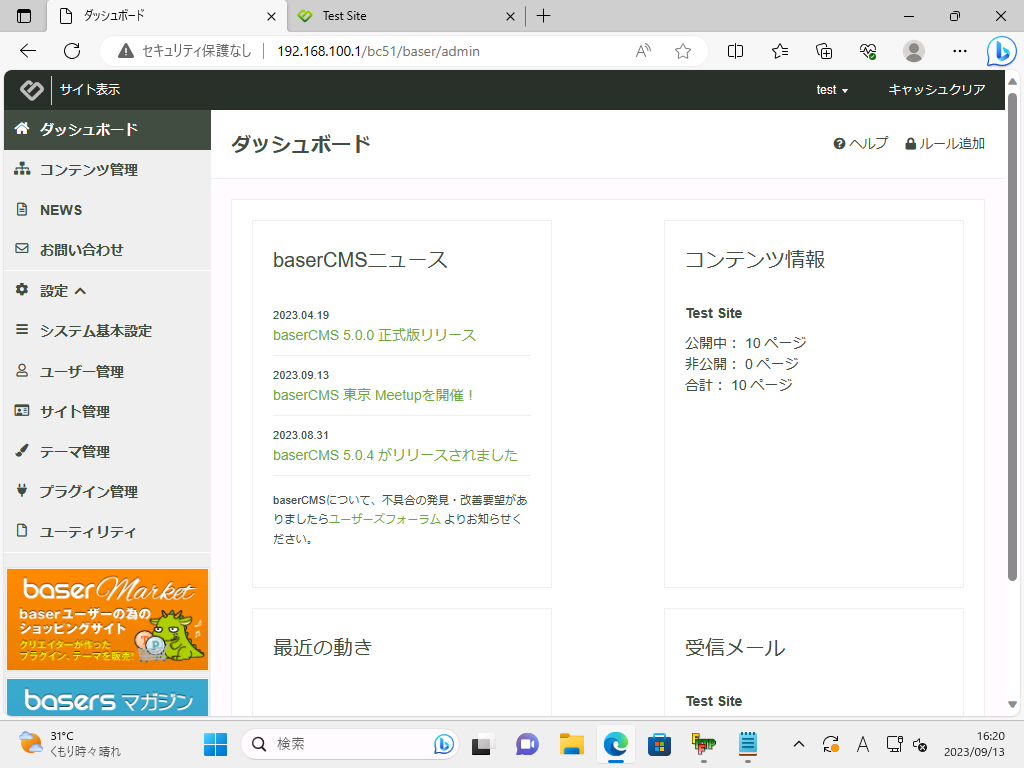
Task: Click サイト表示 in header
Action: coord(89,90)
